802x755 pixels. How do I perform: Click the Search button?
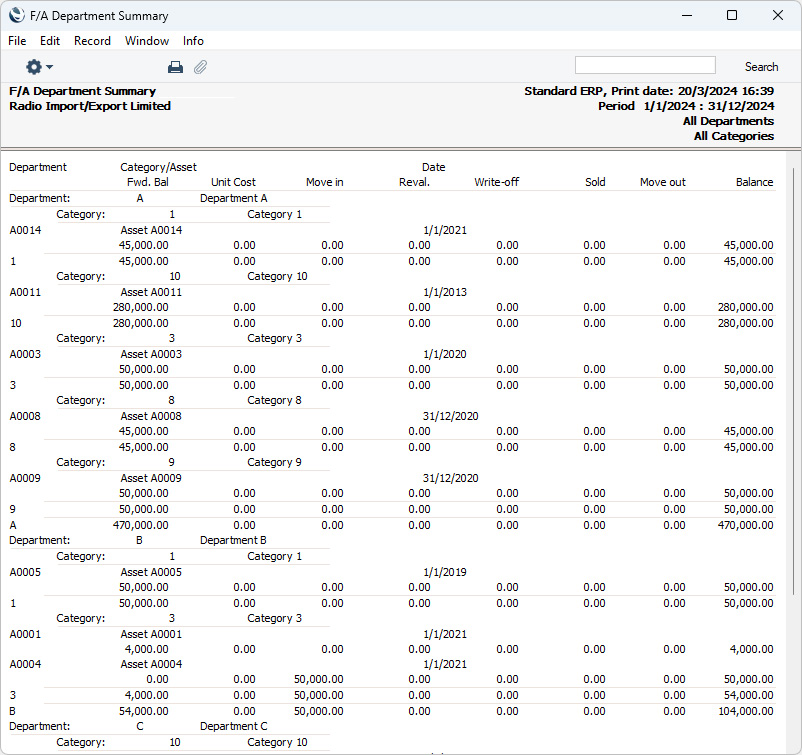[x=760, y=67]
